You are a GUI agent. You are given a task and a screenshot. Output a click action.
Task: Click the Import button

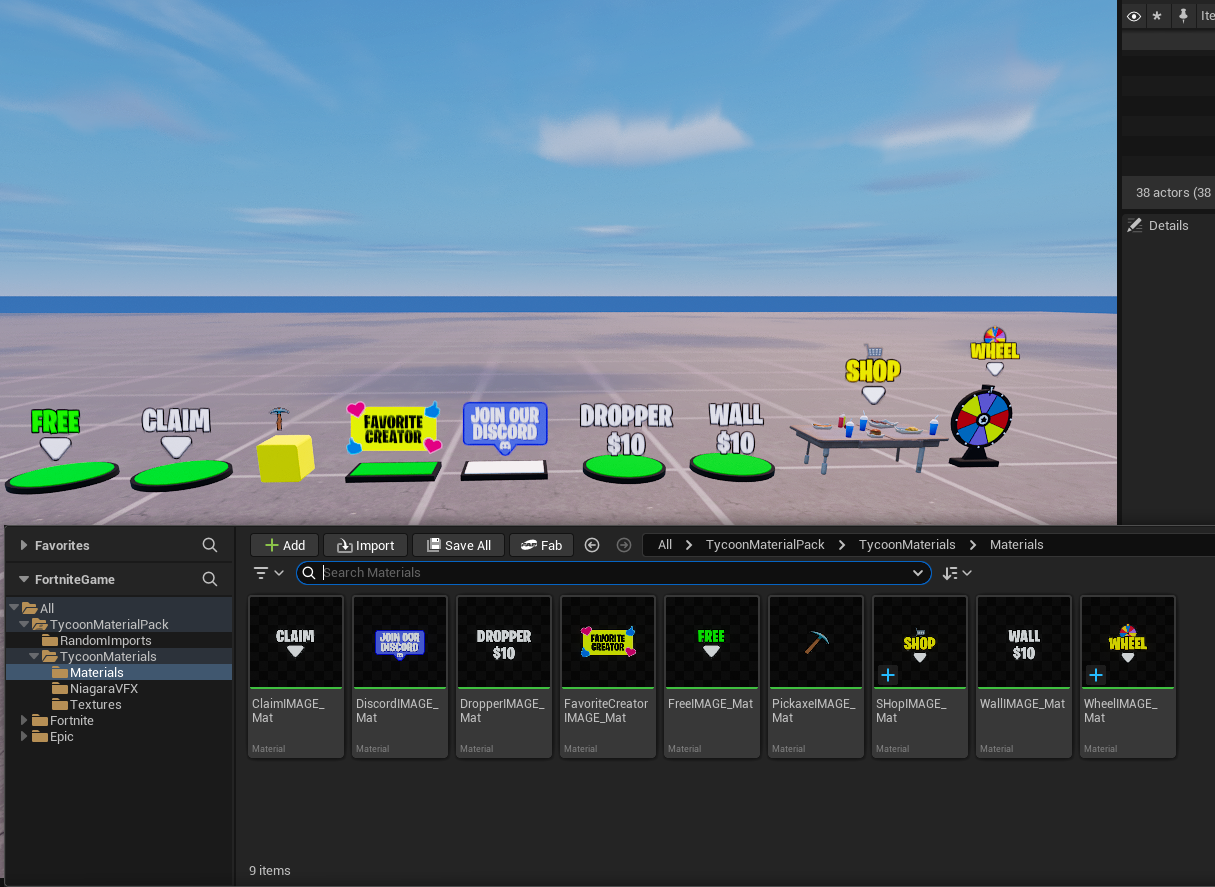click(x=365, y=545)
